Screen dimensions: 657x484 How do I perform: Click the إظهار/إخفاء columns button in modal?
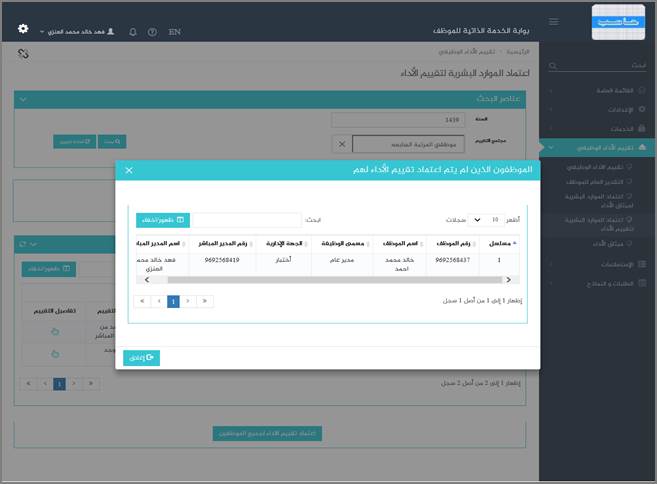click(162, 220)
